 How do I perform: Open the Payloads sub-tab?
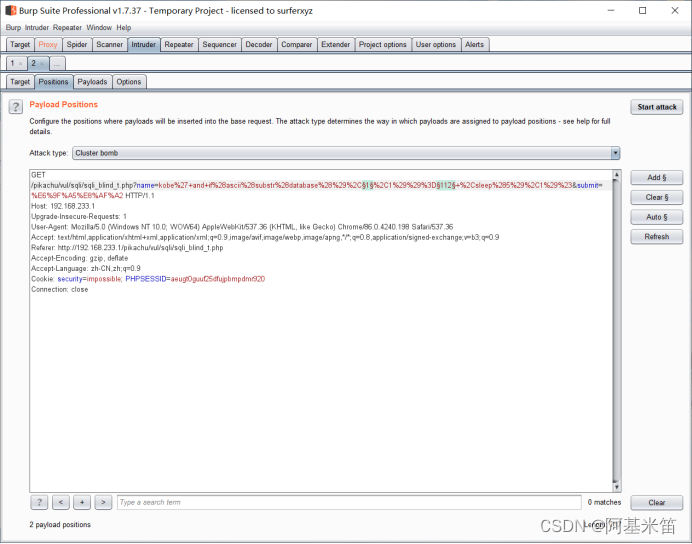click(x=92, y=82)
